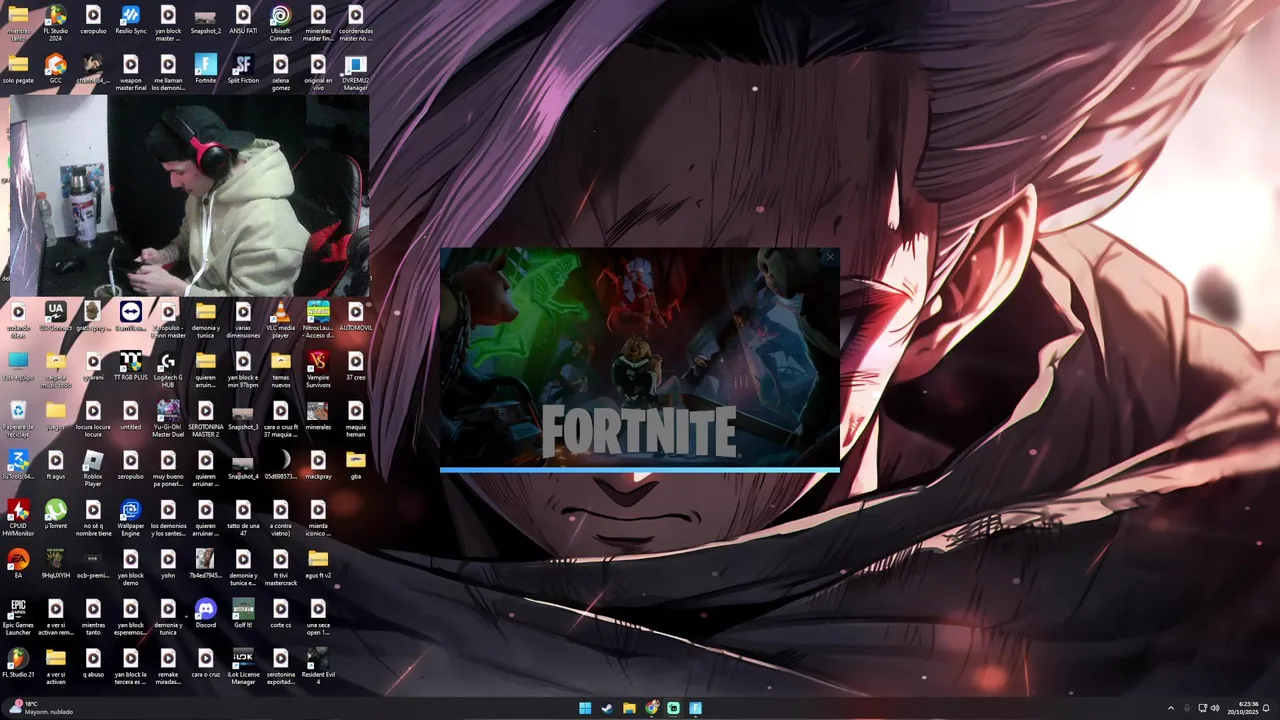This screenshot has width=1280, height=720.
Task: Launch µTorrent from the desktop
Action: click(56, 515)
